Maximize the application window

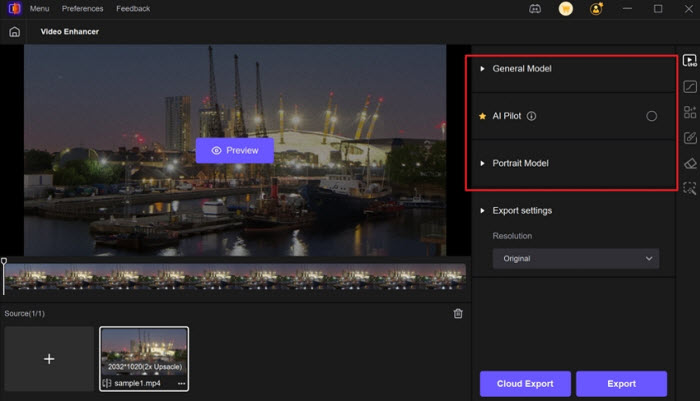658,8
